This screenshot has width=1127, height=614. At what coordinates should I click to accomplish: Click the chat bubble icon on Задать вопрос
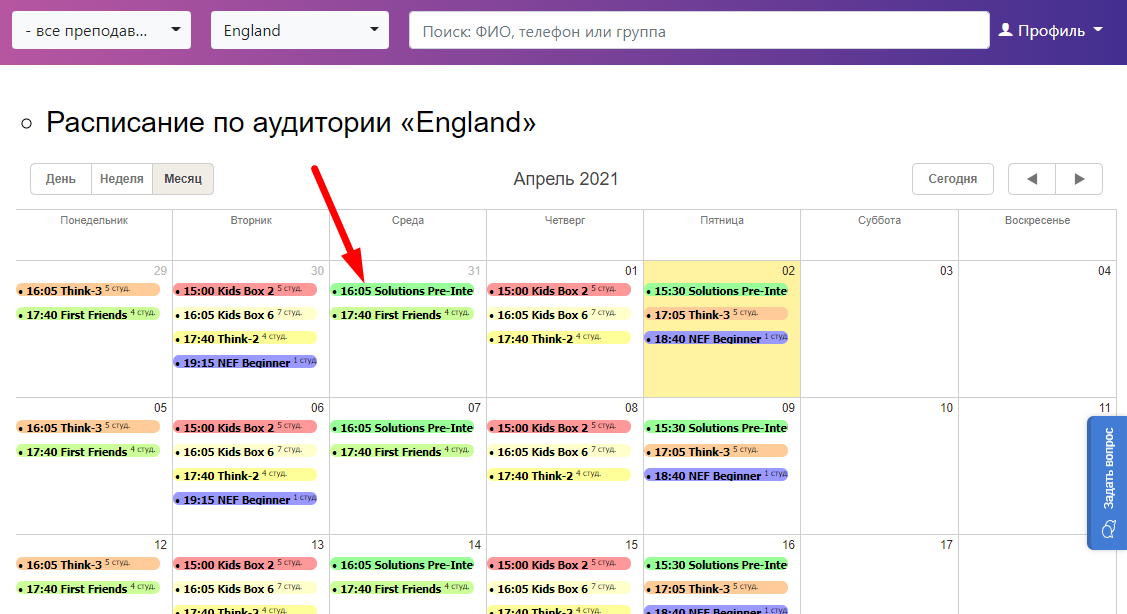pos(1108,529)
